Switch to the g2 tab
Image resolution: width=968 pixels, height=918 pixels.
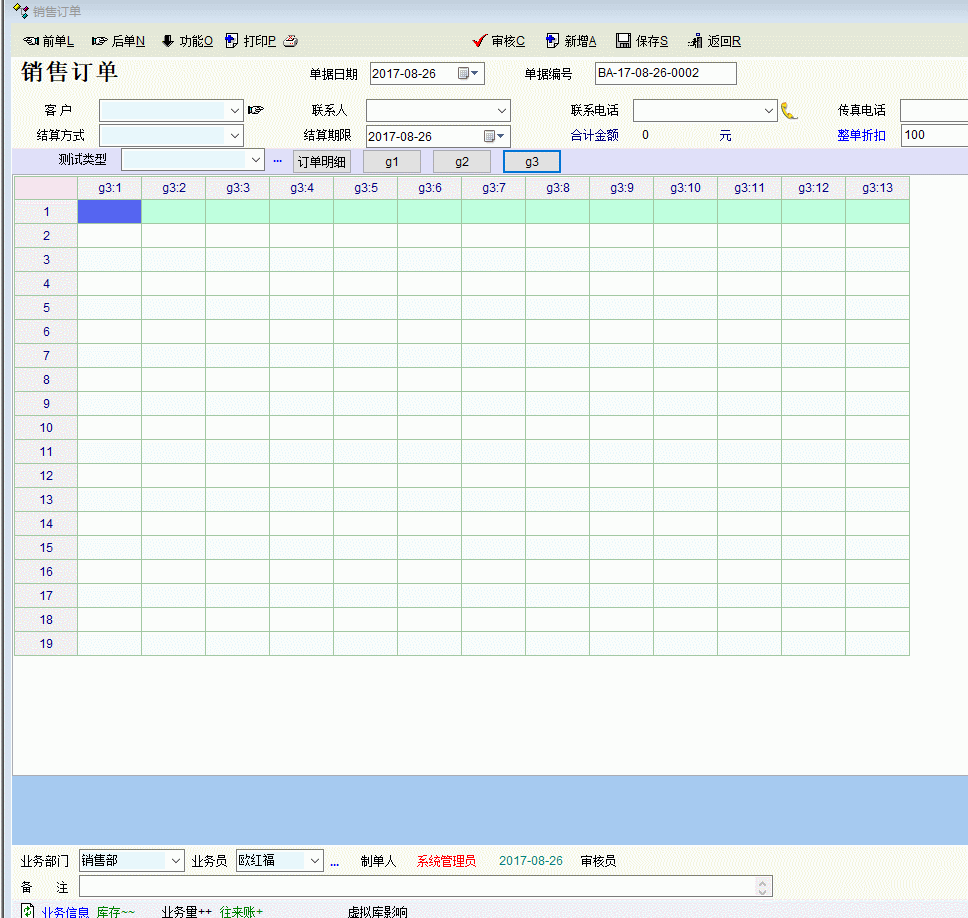[x=461, y=161]
